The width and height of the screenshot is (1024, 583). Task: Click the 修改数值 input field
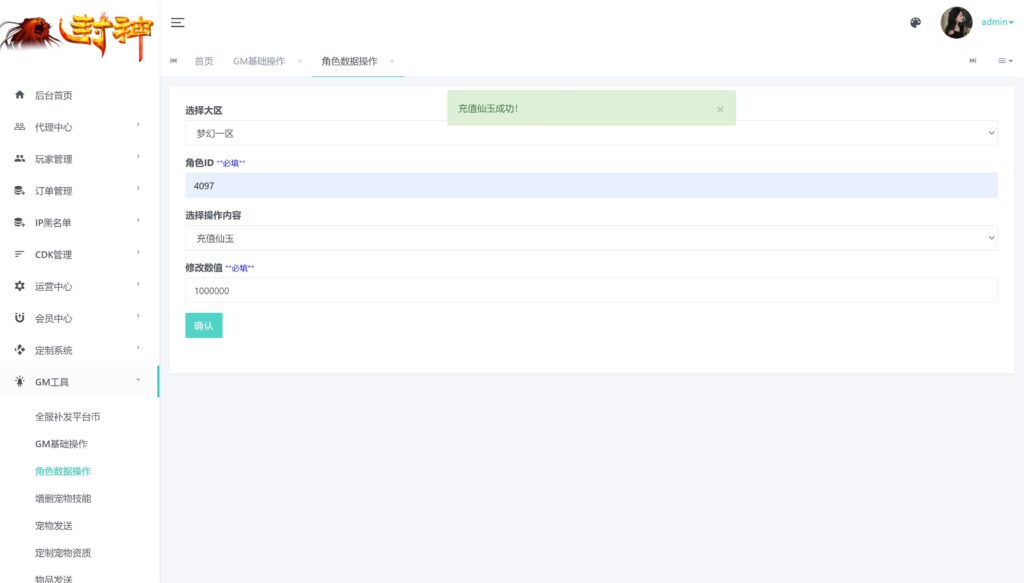pyautogui.click(x=591, y=290)
